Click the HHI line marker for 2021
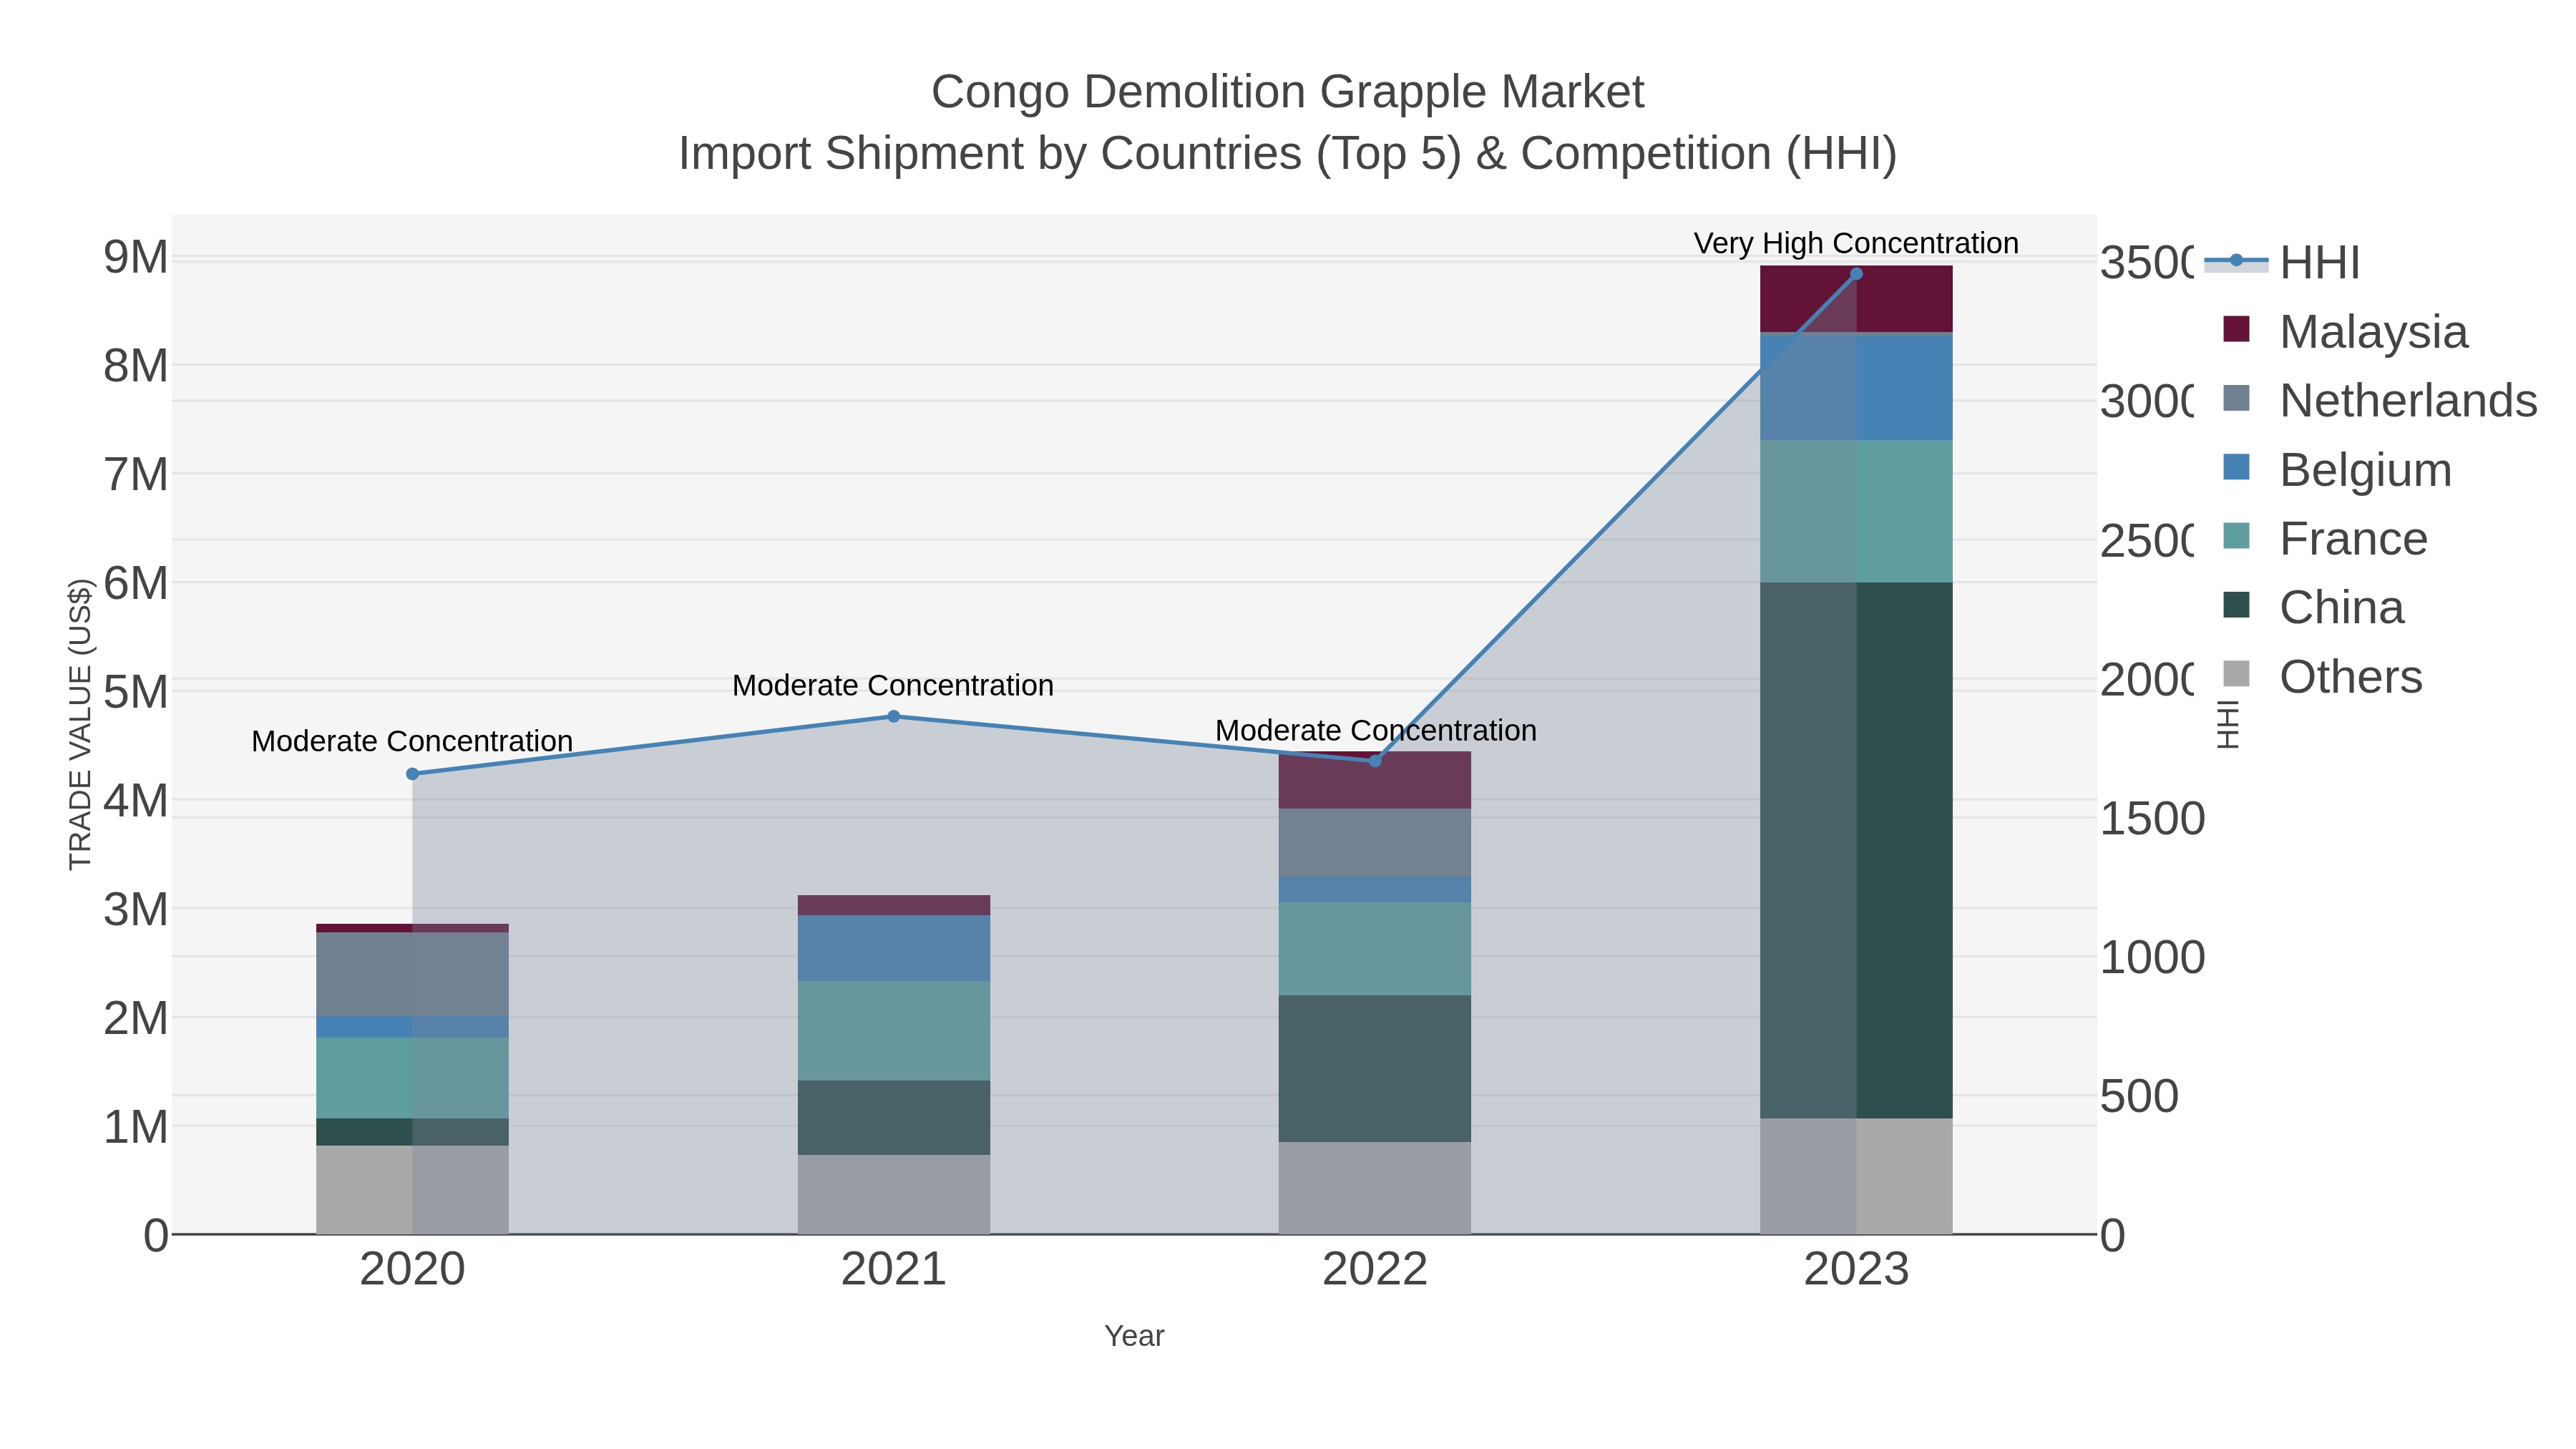The width and height of the screenshot is (2576, 1449). (894, 716)
